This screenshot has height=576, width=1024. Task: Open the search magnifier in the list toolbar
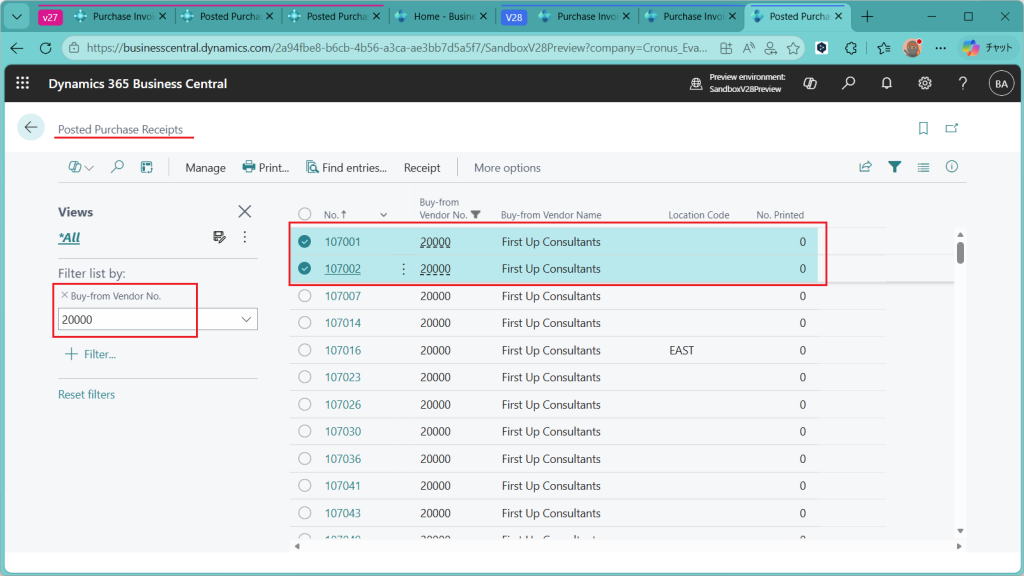(117, 168)
